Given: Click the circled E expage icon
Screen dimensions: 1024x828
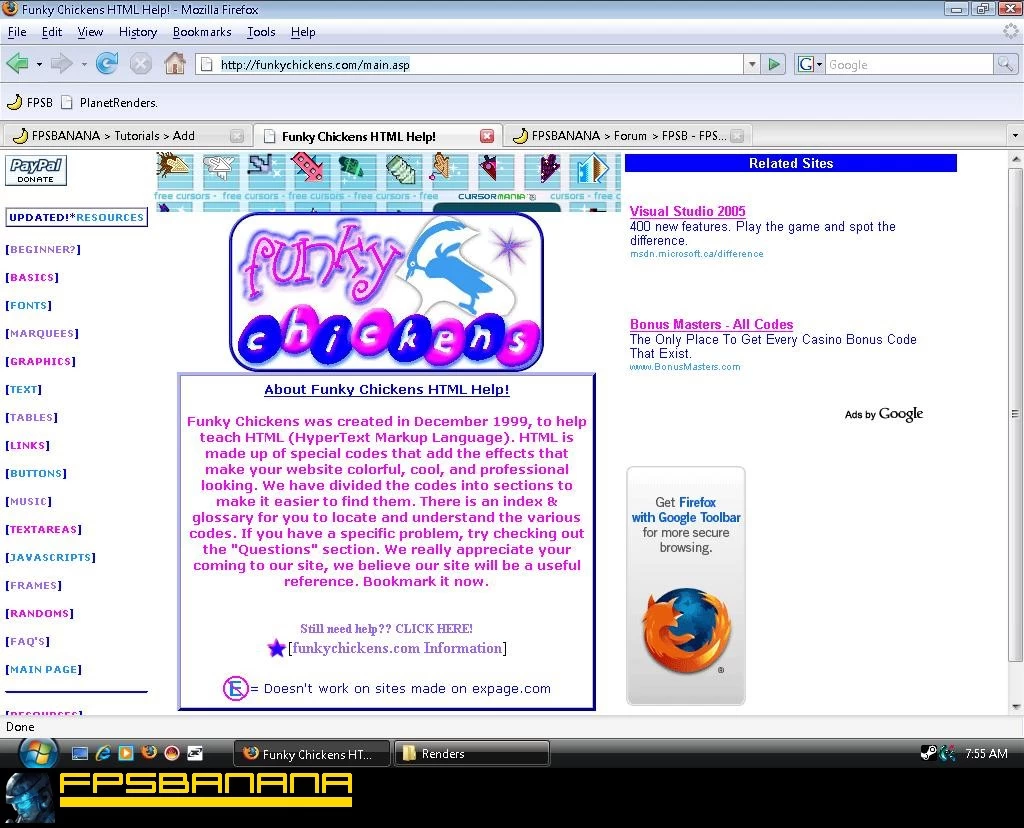Looking at the screenshot, I should [x=236, y=688].
